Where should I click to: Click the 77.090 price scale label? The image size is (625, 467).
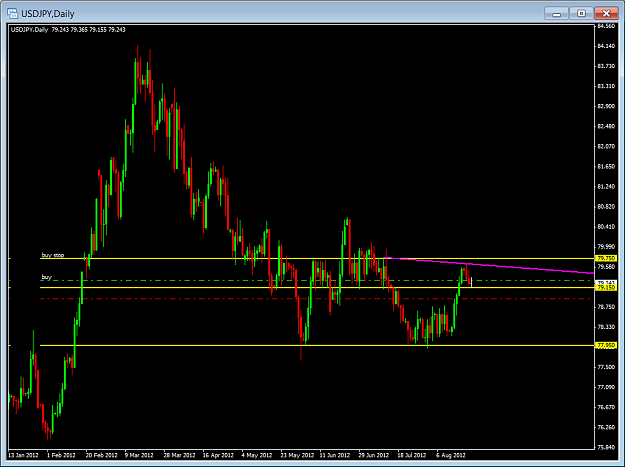606,387
